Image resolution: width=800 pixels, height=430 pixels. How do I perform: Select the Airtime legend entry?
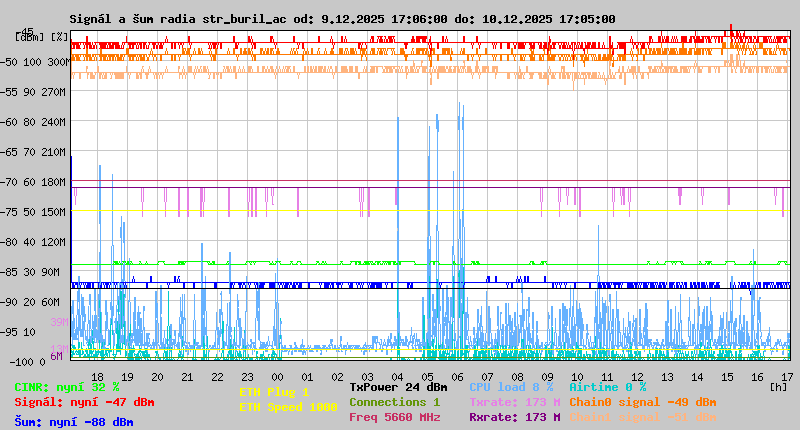pyautogui.click(x=607, y=387)
